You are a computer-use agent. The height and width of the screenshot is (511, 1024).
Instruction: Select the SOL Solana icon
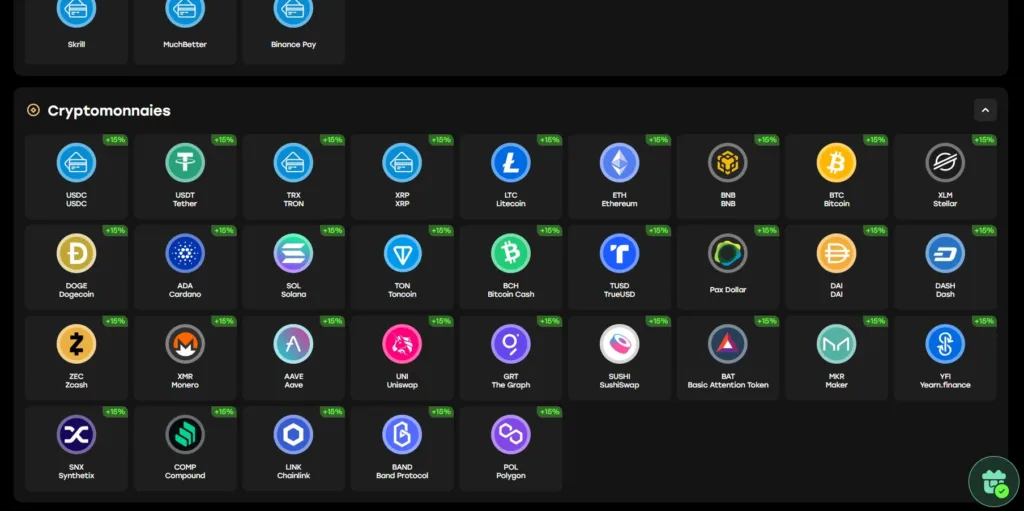293,253
